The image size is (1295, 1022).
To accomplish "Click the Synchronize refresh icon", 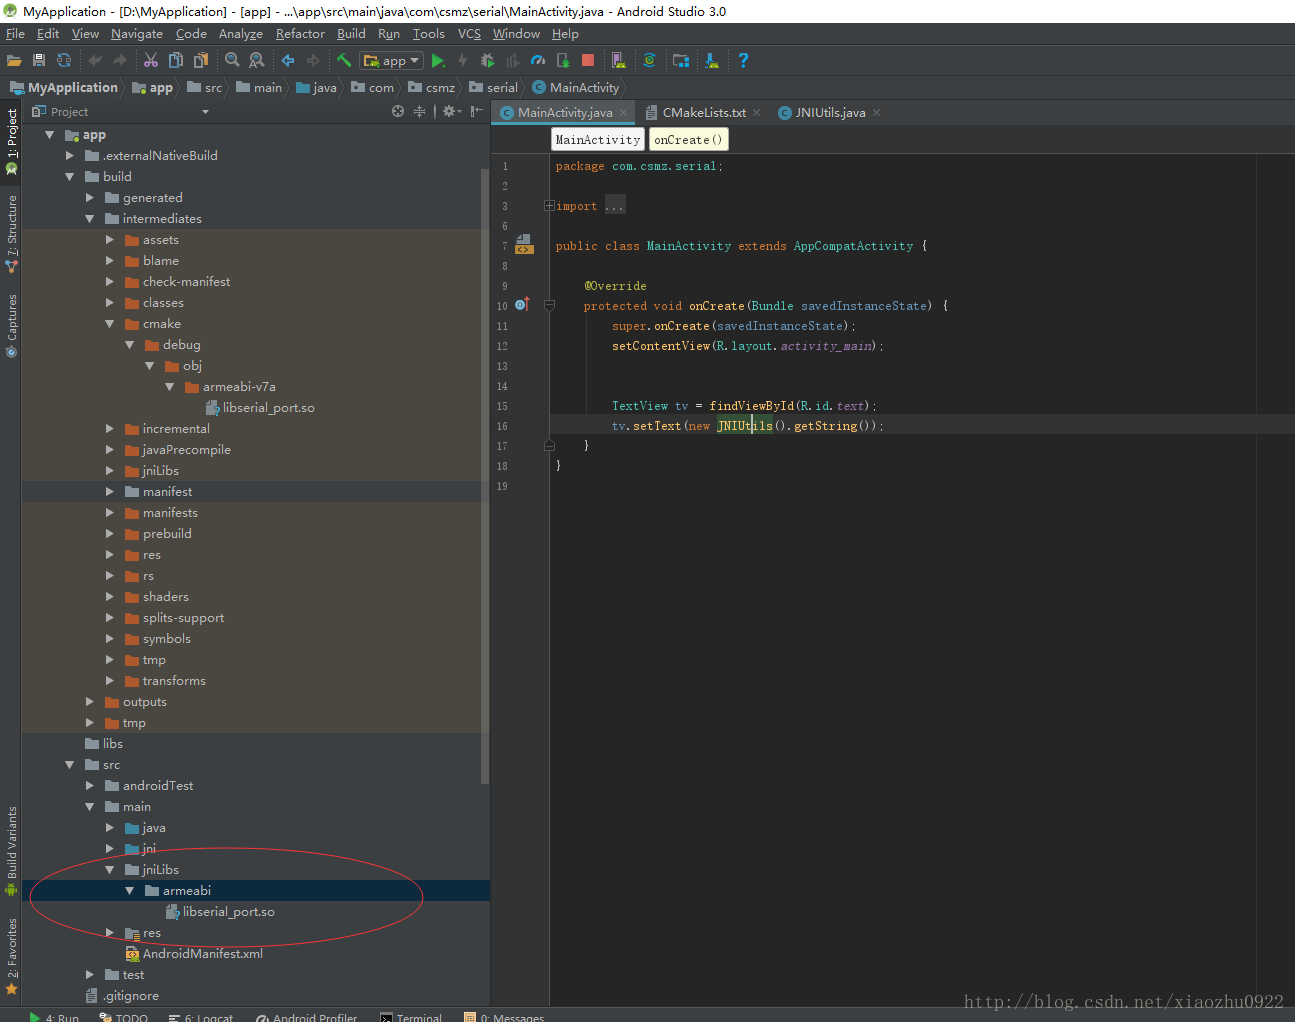I will tap(64, 61).
